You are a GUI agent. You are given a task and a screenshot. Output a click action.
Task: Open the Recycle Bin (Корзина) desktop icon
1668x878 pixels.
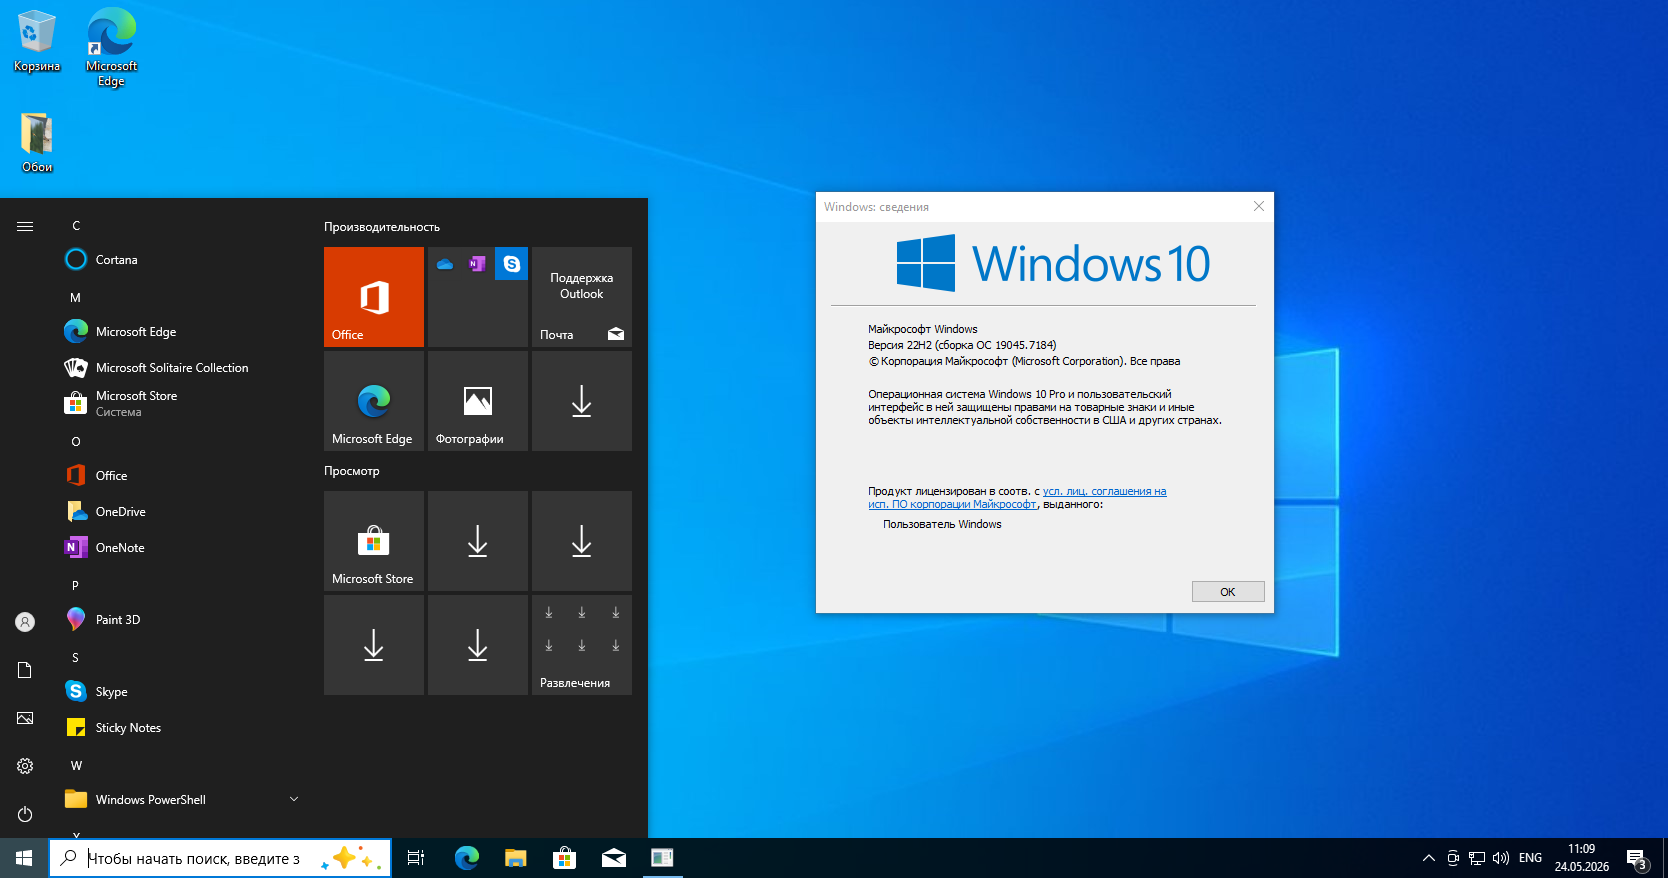[x=37, y=42]
